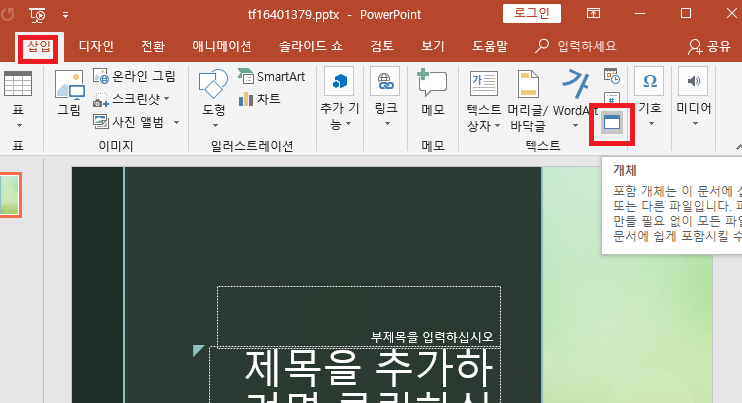Open Quick Access Toolbar customize dropdown

pos(65,15)
